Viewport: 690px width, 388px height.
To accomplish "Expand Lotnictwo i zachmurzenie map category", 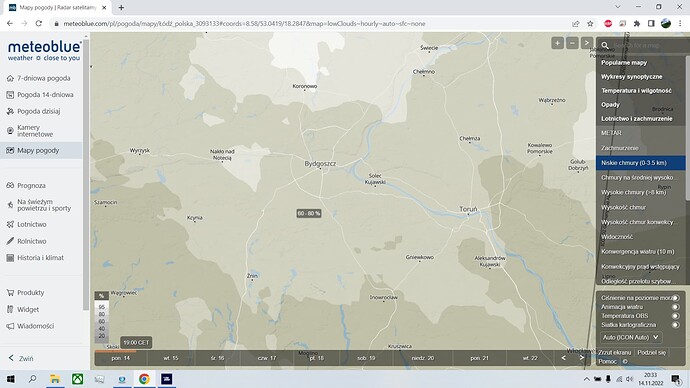I will point(636,119).
